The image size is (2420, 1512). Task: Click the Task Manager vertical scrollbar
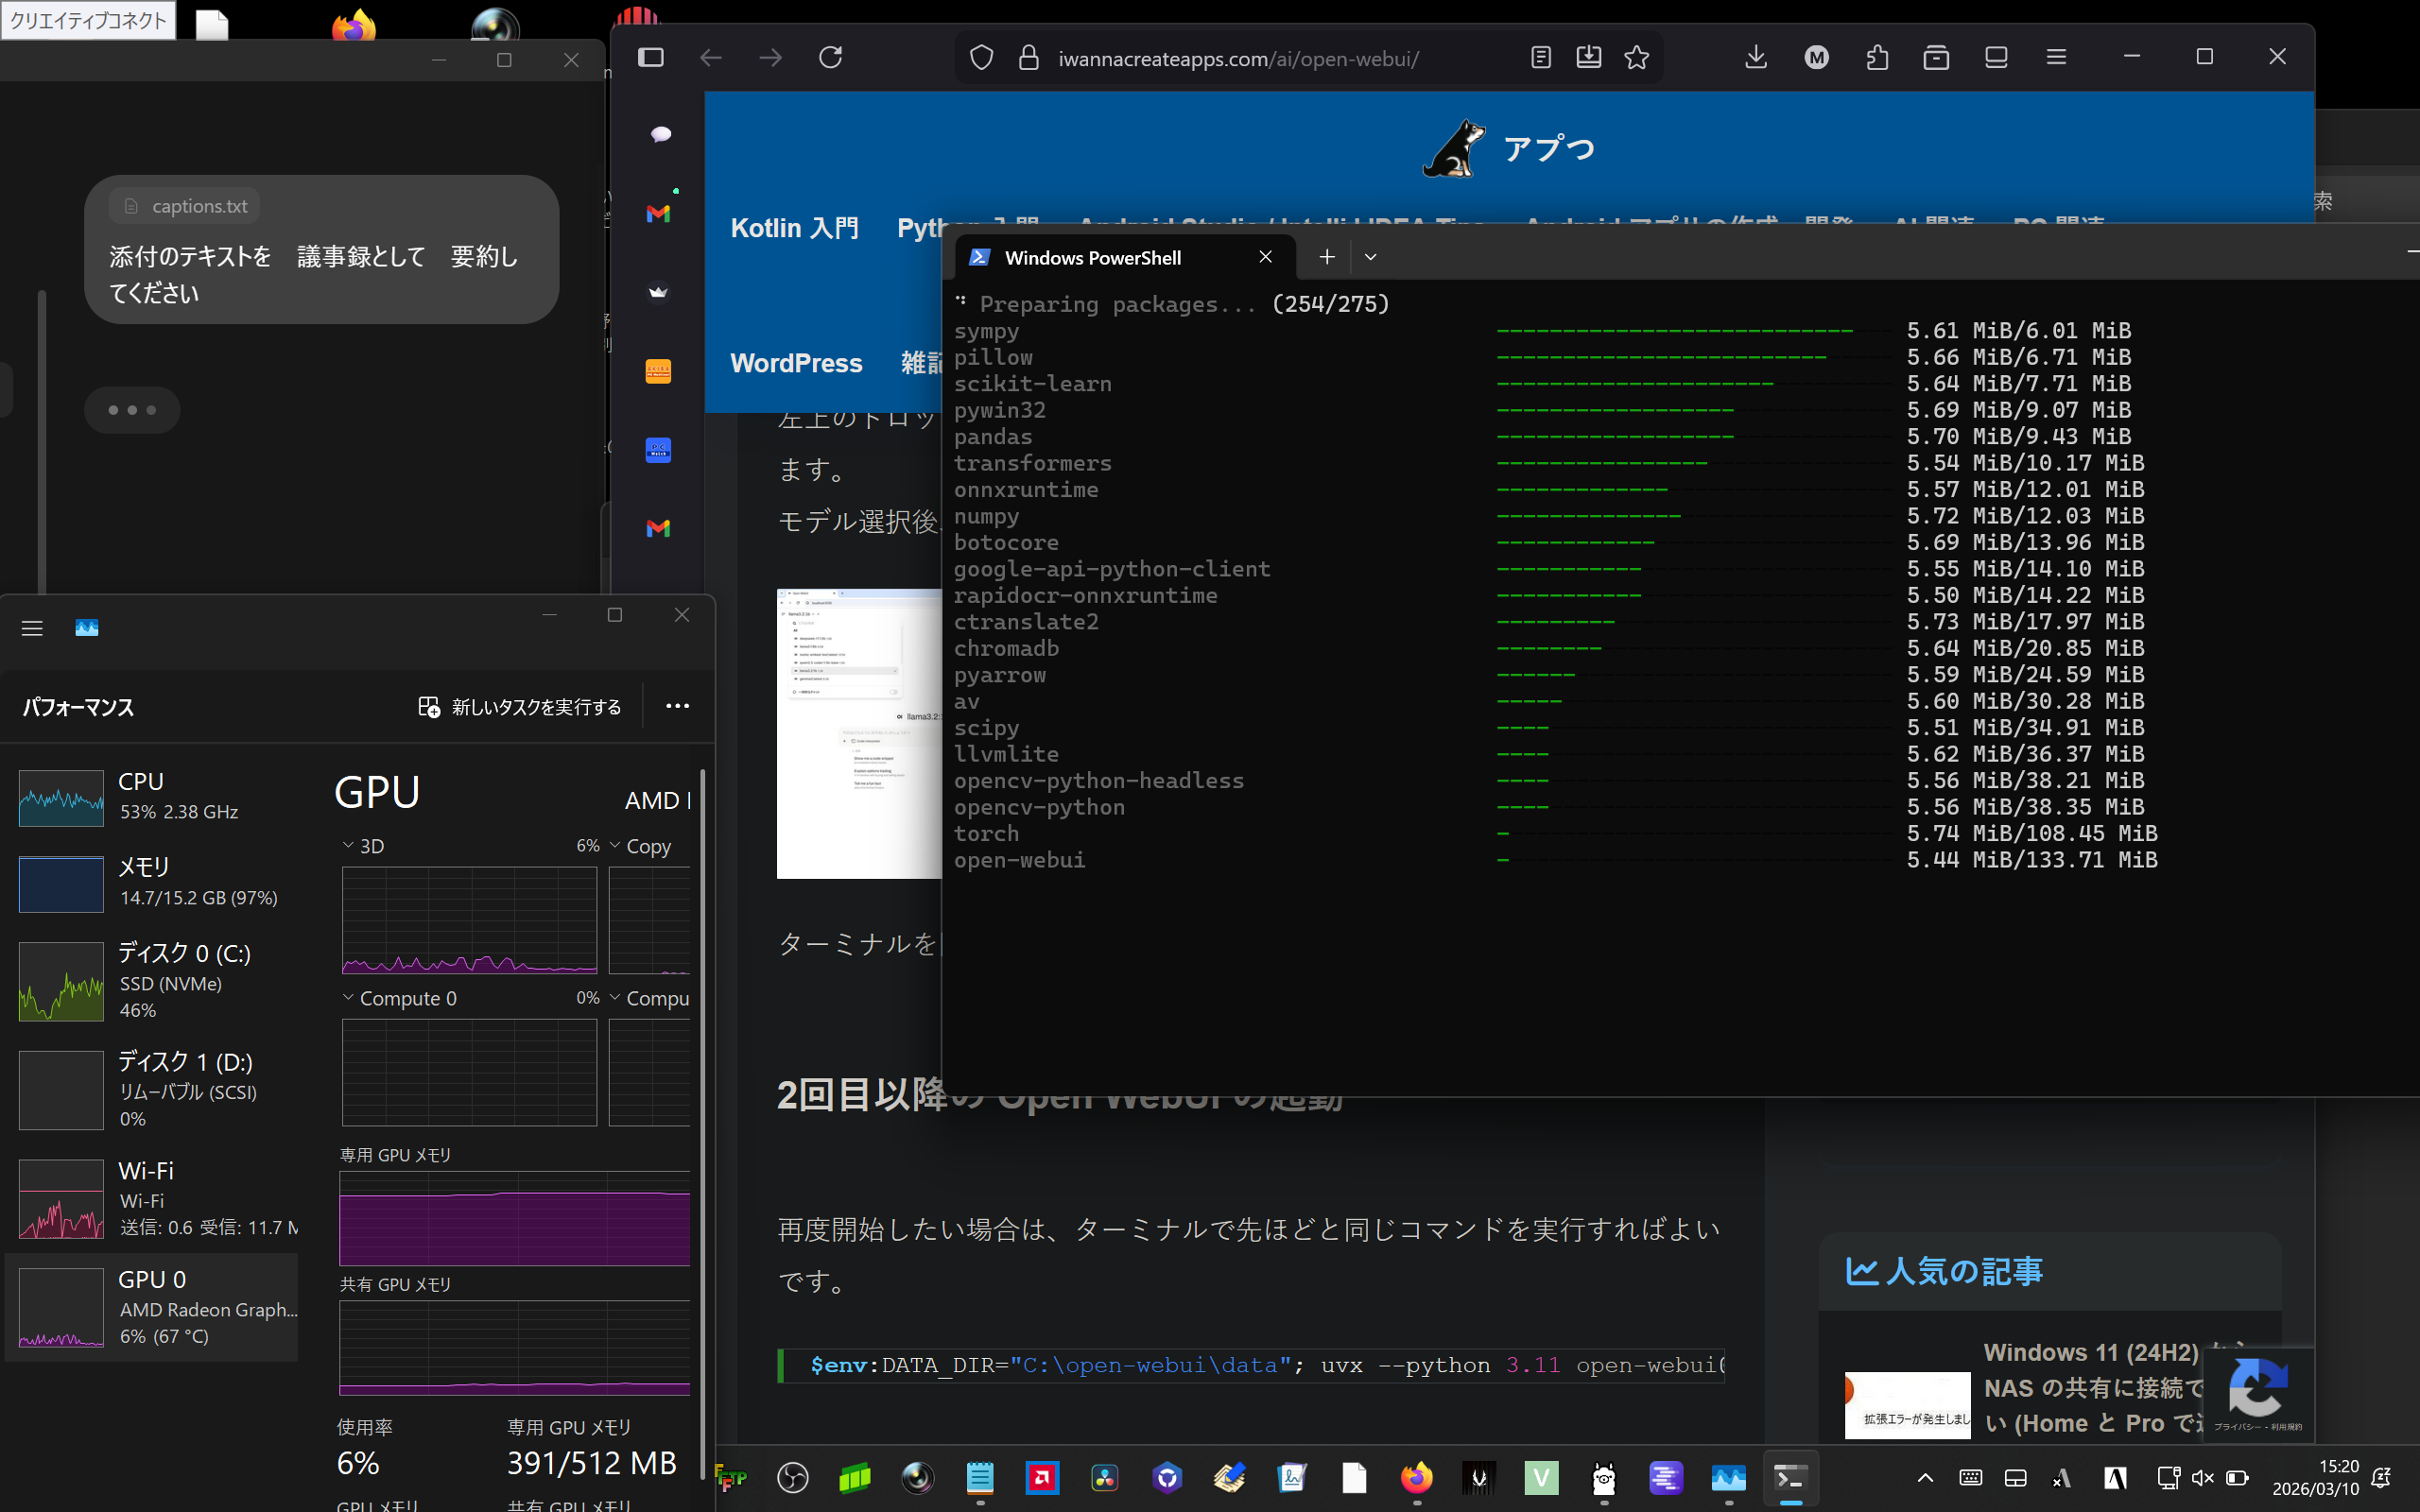point(703,1100)
